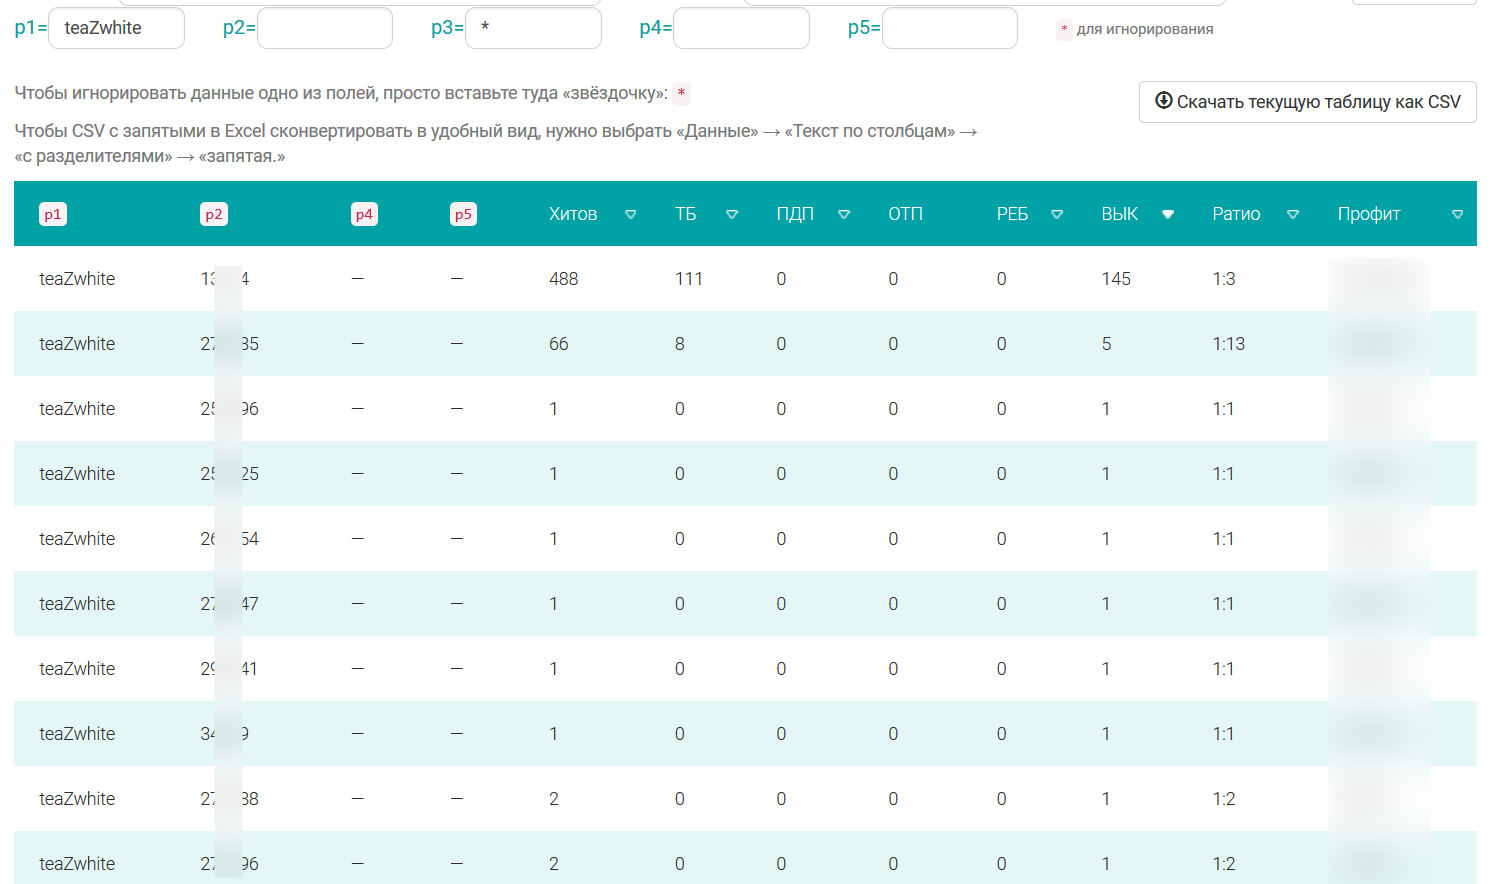Image resolution: width=1491 pixels, height=884 pixels.
Task: Sort by ПДП column arrow
Action: pos(844,214)
